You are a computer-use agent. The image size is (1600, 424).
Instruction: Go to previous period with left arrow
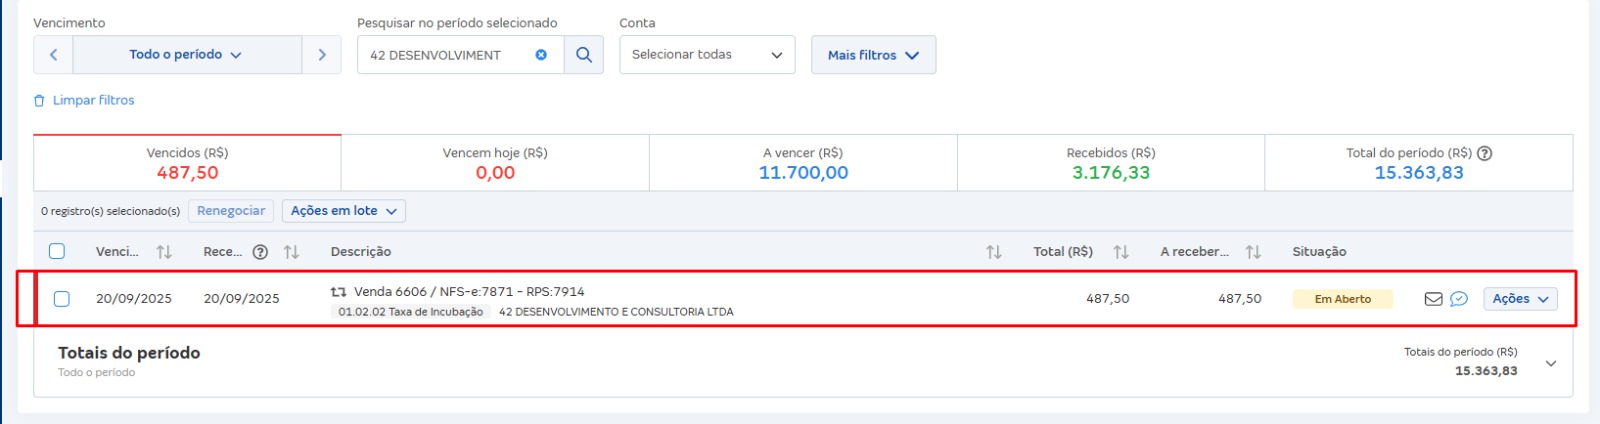[53, 55]
